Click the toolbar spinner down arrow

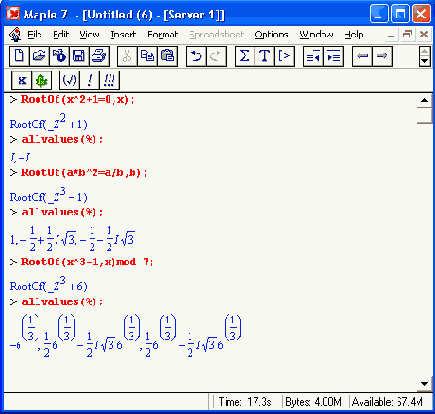pyautogui.click(x=424, y=61)
